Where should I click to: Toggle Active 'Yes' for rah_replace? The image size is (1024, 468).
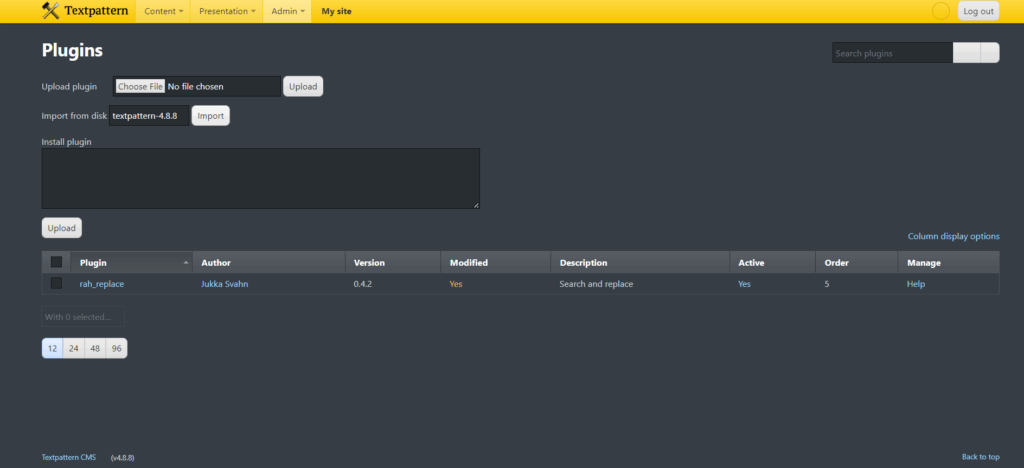744,284
